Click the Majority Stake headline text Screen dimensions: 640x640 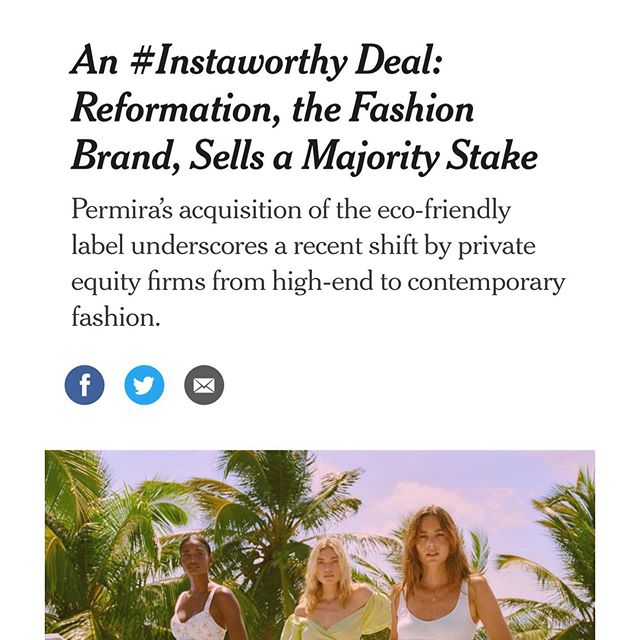tap(420, 156)
